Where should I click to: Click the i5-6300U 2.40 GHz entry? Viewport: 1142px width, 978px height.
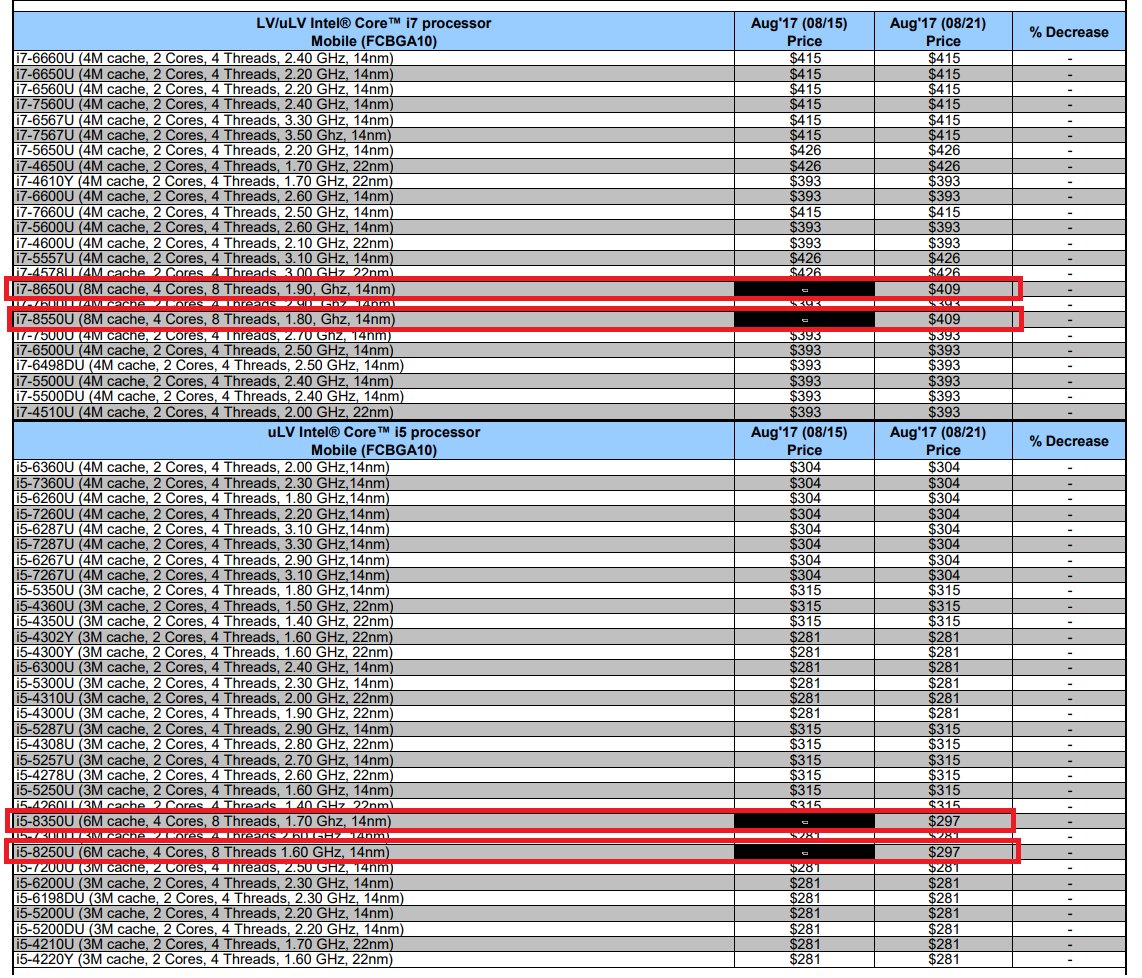click(x=205, y=668)
